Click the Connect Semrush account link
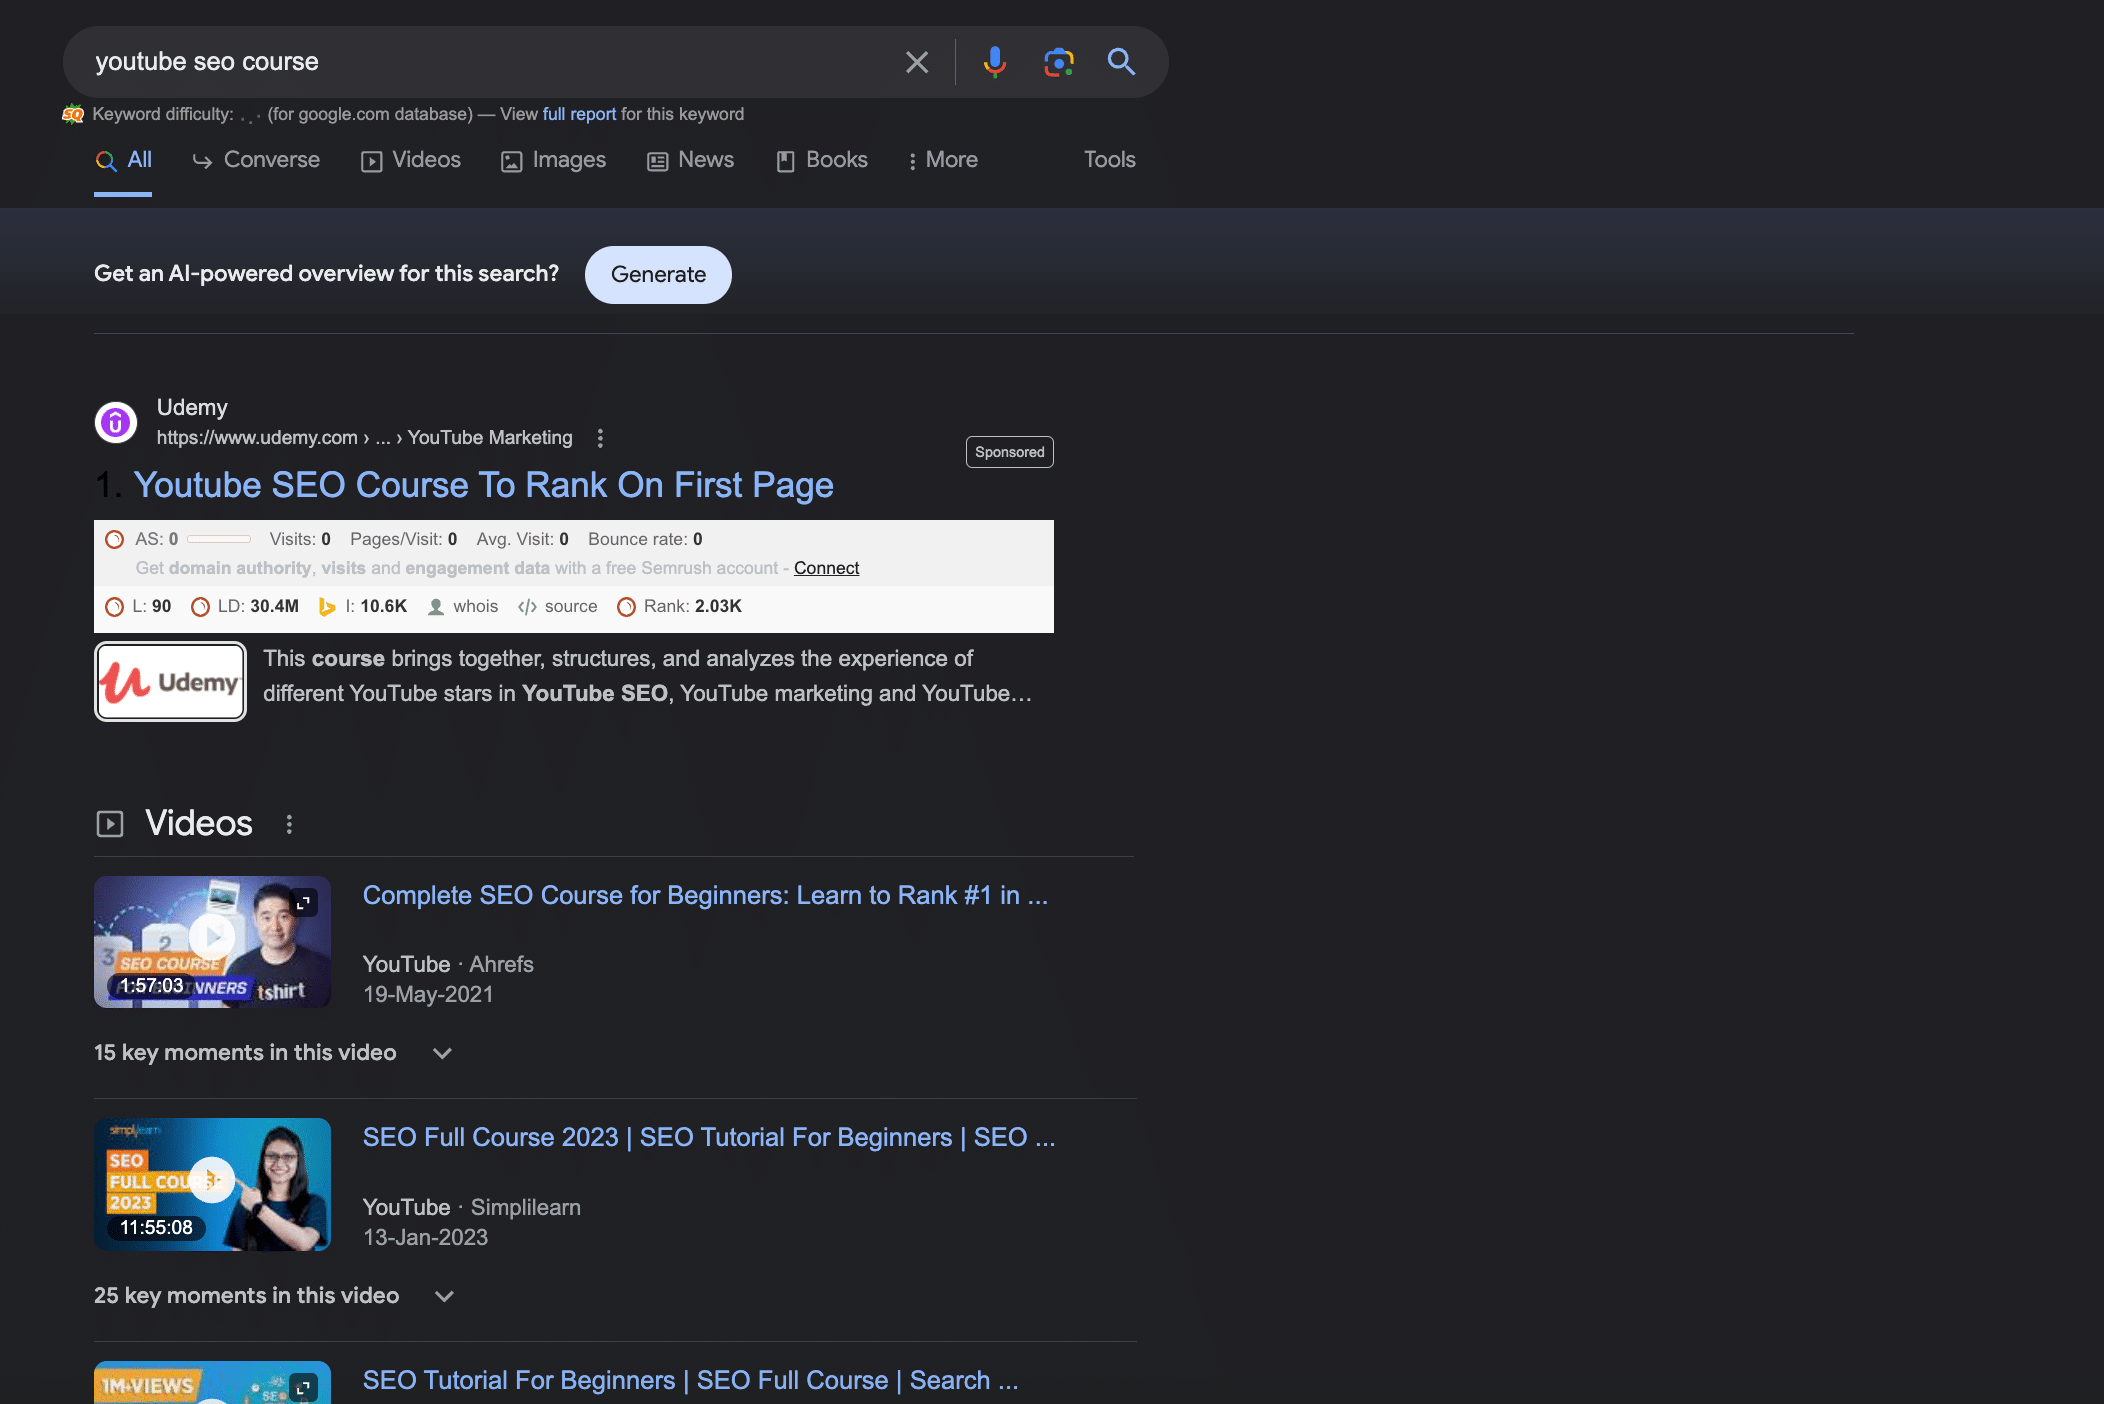The height and width of the screenshot is (1404, 2104). point(826,568)
